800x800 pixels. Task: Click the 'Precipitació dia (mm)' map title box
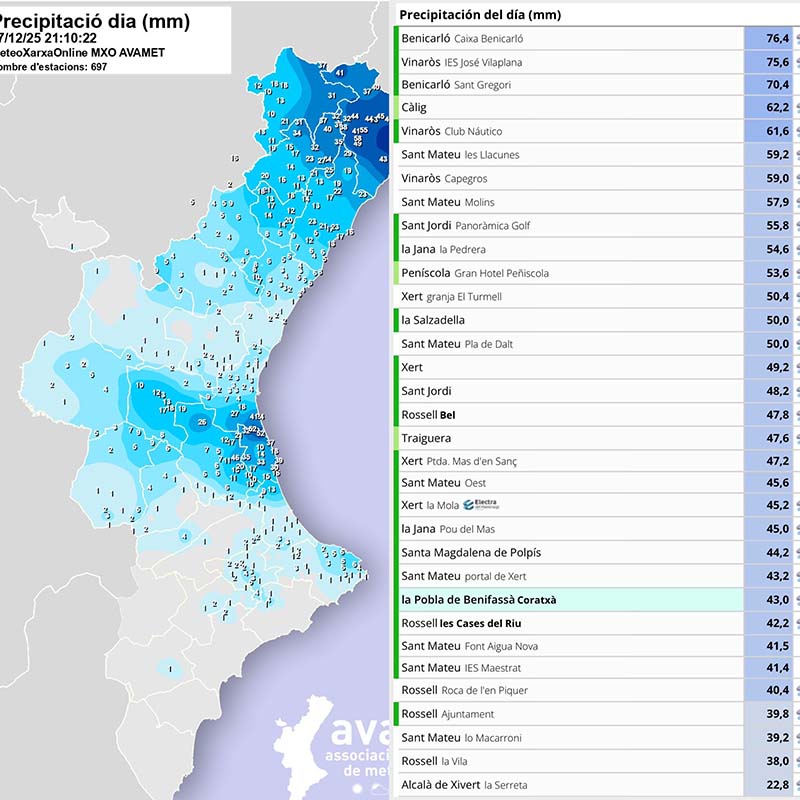point(115,40)
